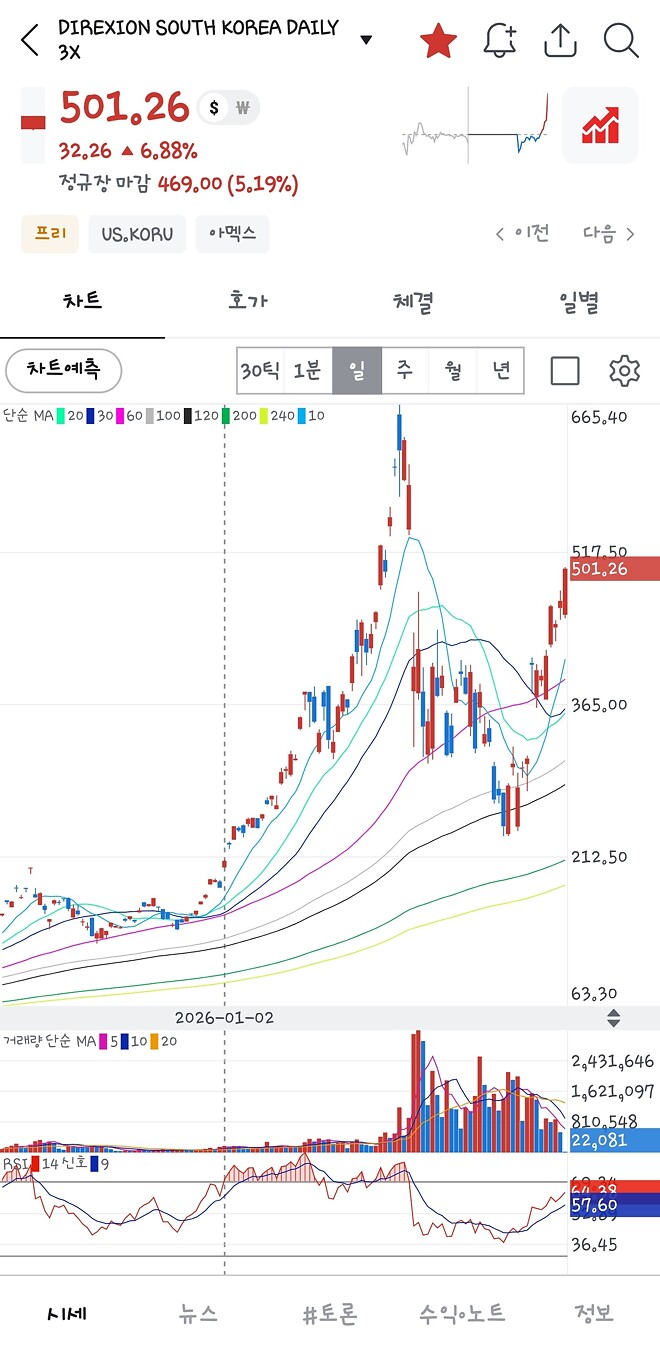Tap the MA 60 magenta color swatch
This screenshot has width=660, height=1355.
click(119, 415)
